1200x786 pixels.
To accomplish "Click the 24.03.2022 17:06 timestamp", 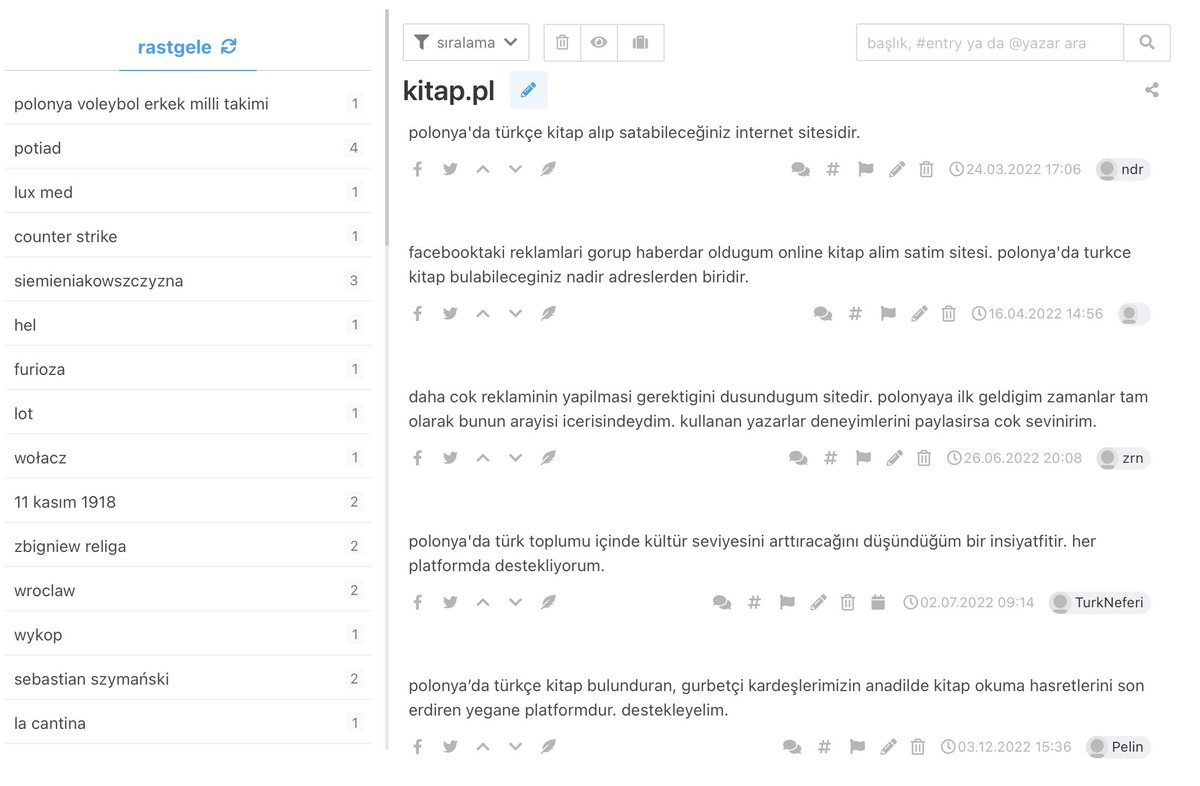I will tap(1015, 170).
